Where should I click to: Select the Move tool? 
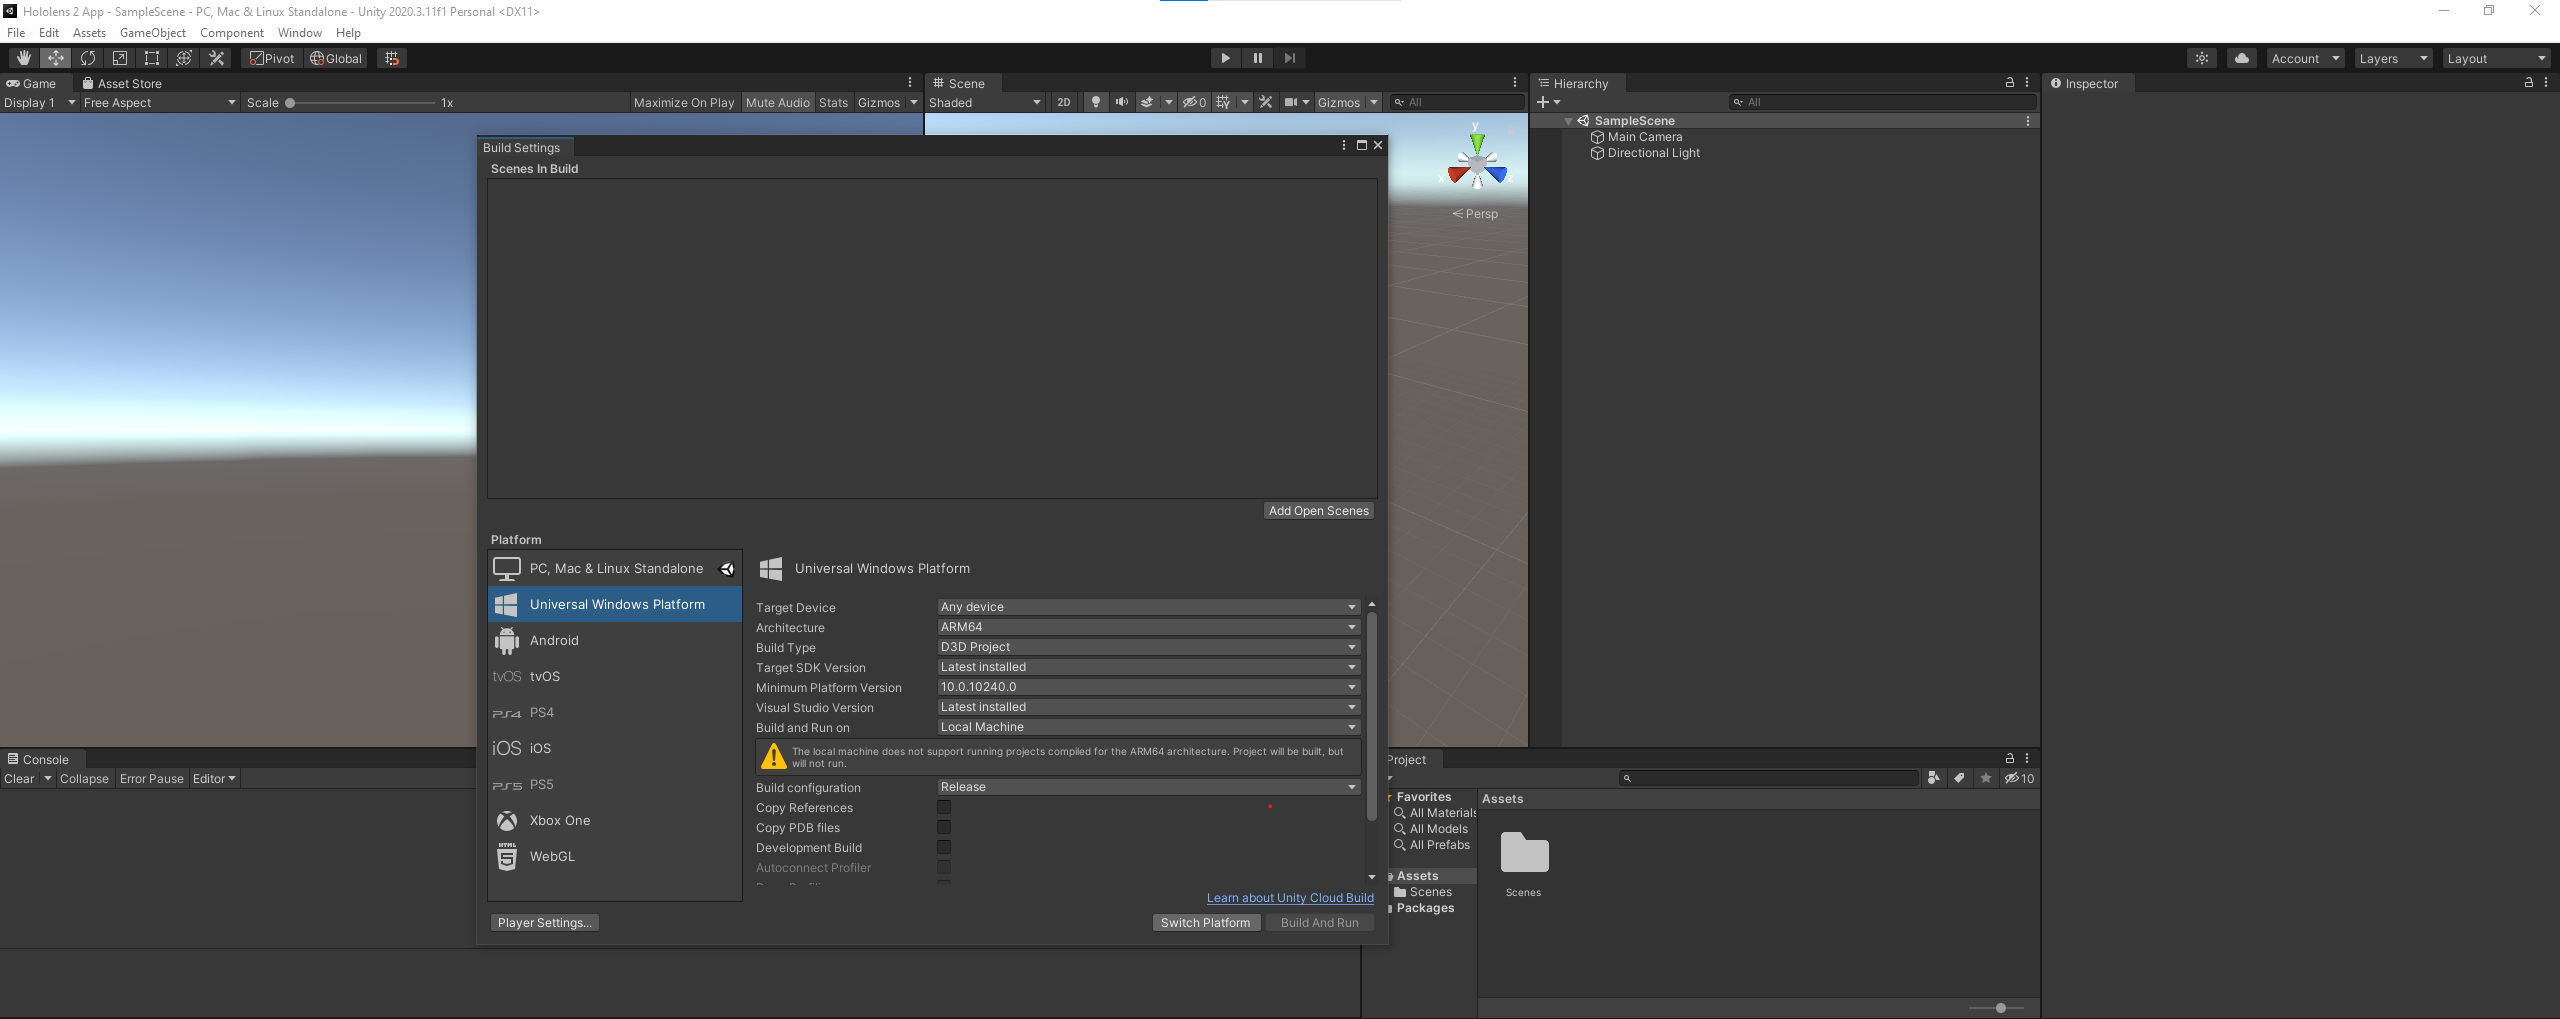[x=56, y=58]
